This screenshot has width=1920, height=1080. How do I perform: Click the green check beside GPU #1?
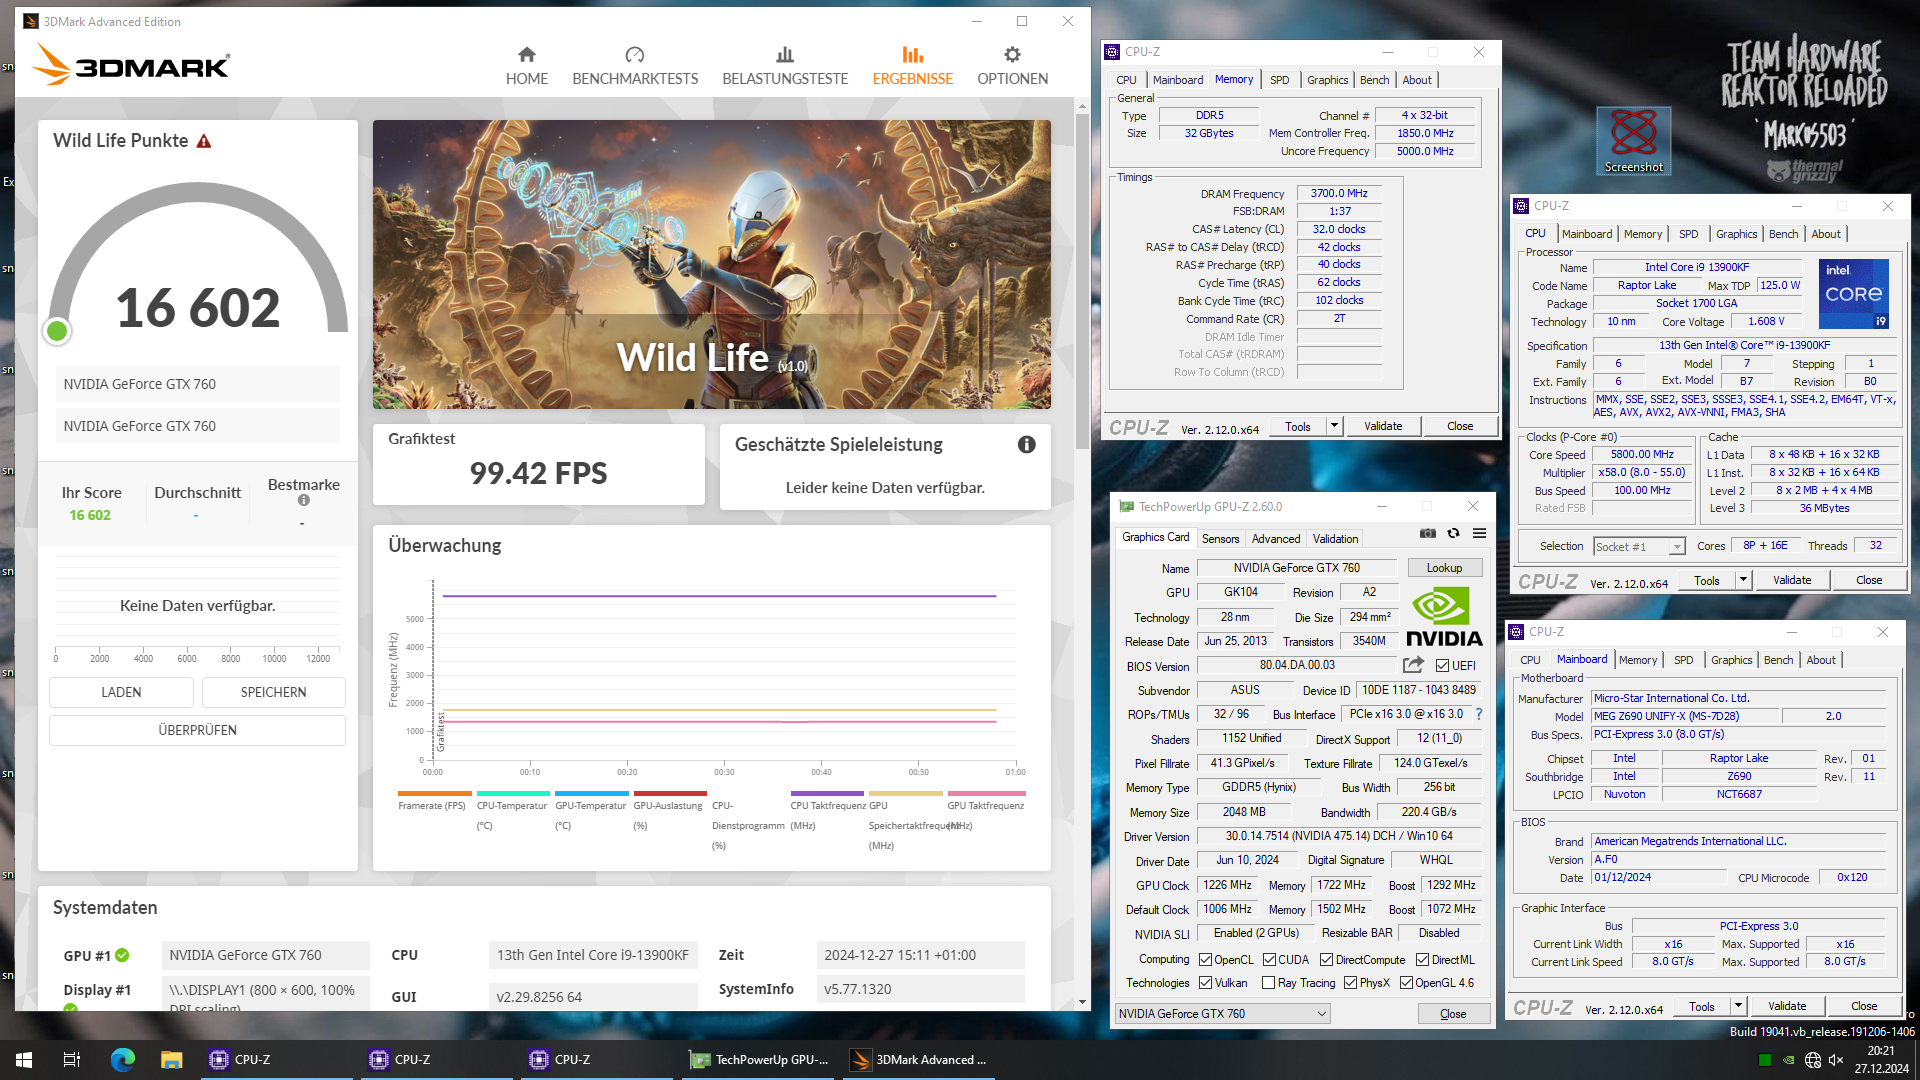click(122, 955)
